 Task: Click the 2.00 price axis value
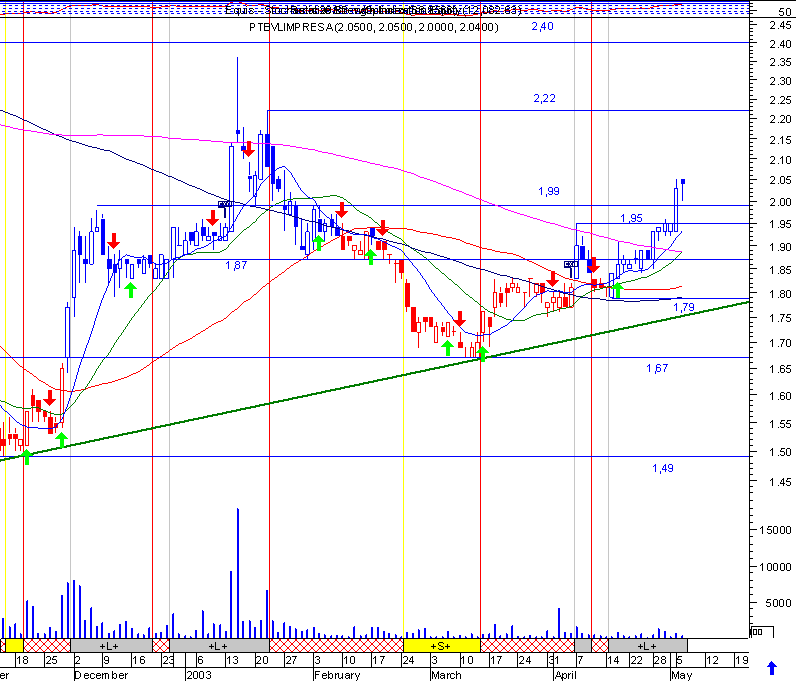tap(780, 202)
